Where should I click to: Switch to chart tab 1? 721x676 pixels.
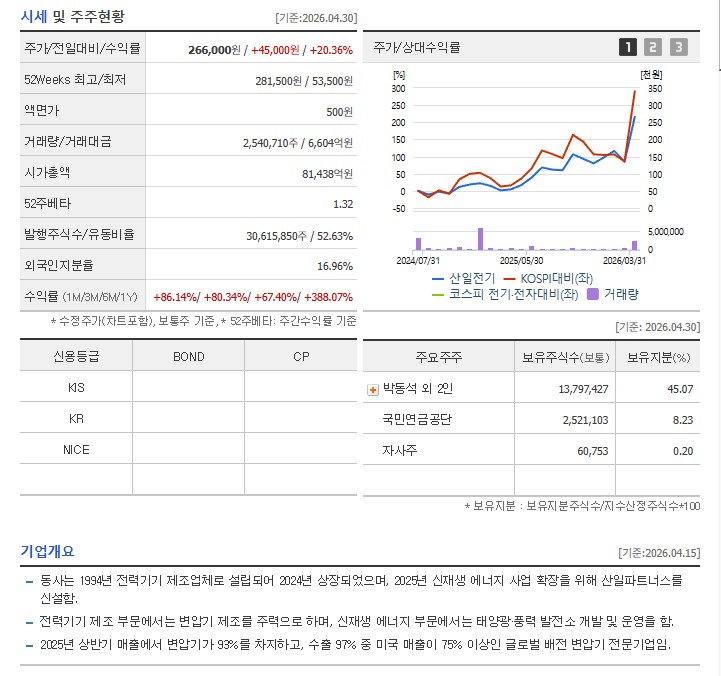click(x=628, y=47)
